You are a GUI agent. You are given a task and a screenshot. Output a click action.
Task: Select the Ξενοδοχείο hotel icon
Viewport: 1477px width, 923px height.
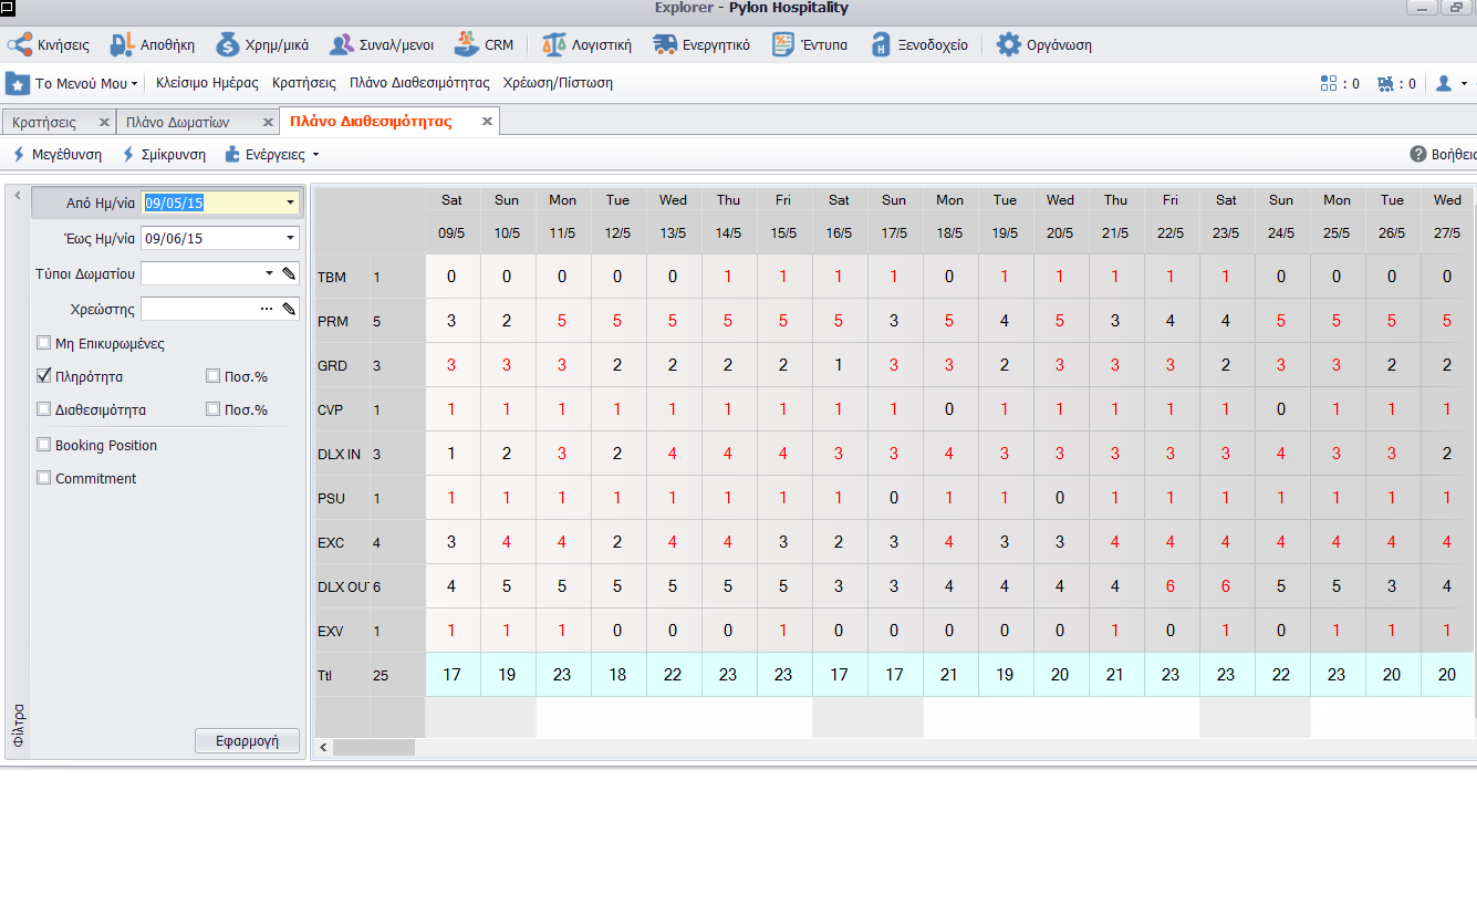point(880,45)
